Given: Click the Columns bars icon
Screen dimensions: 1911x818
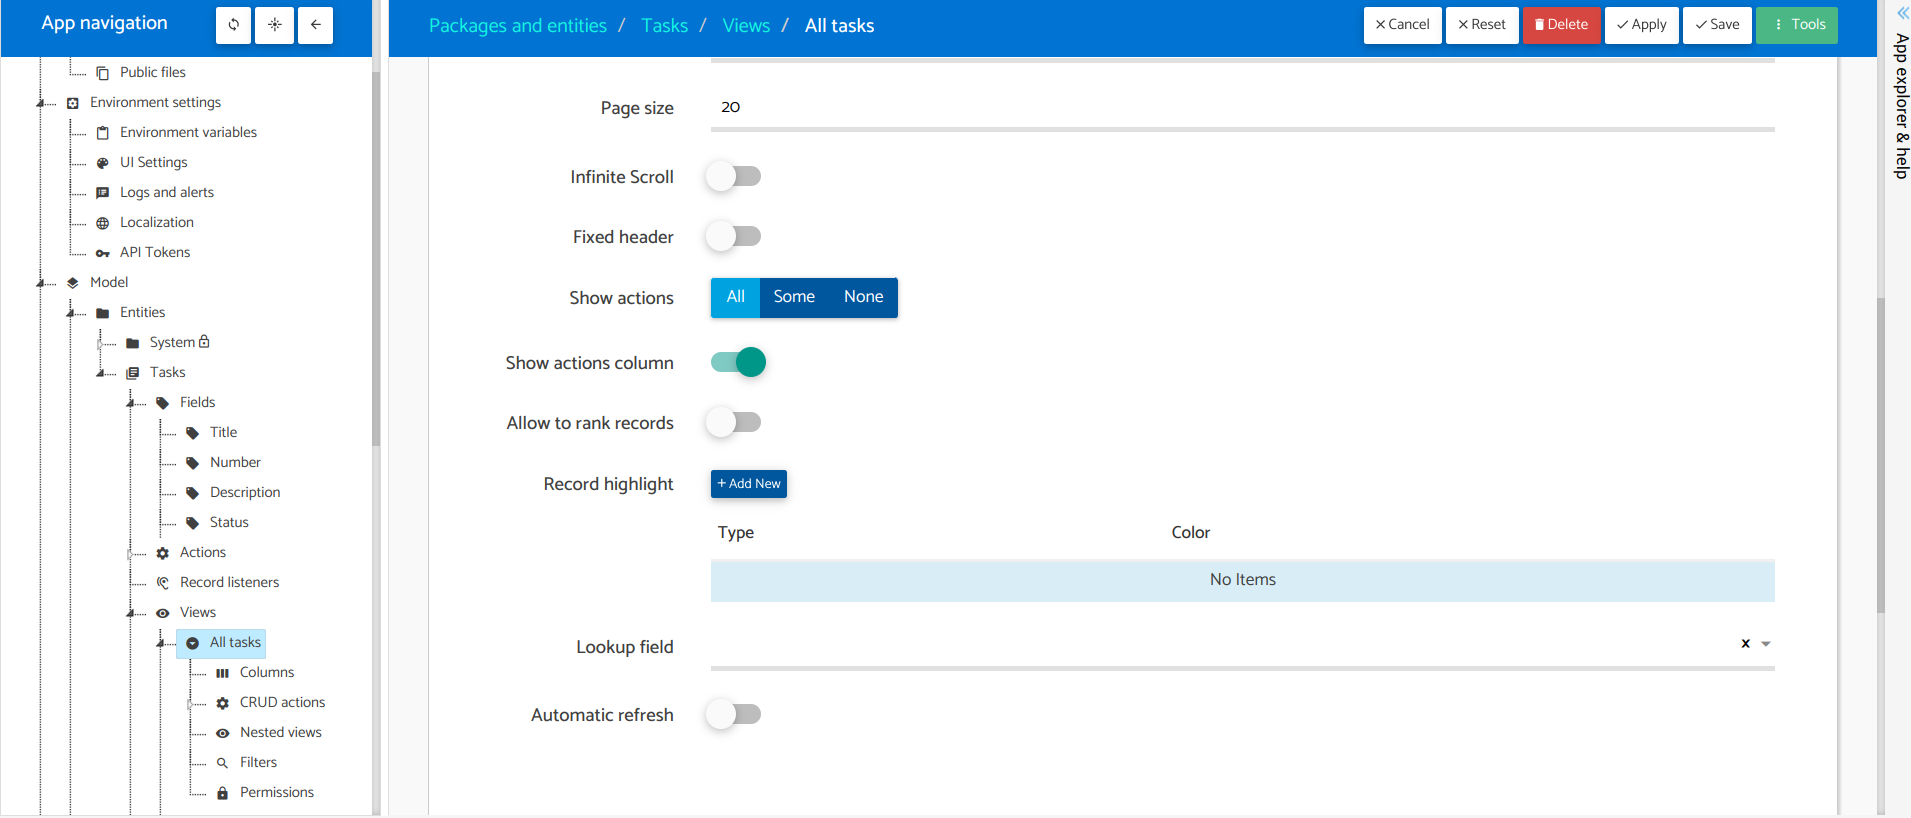Looking at the screenshot, I should coord(222,673).
